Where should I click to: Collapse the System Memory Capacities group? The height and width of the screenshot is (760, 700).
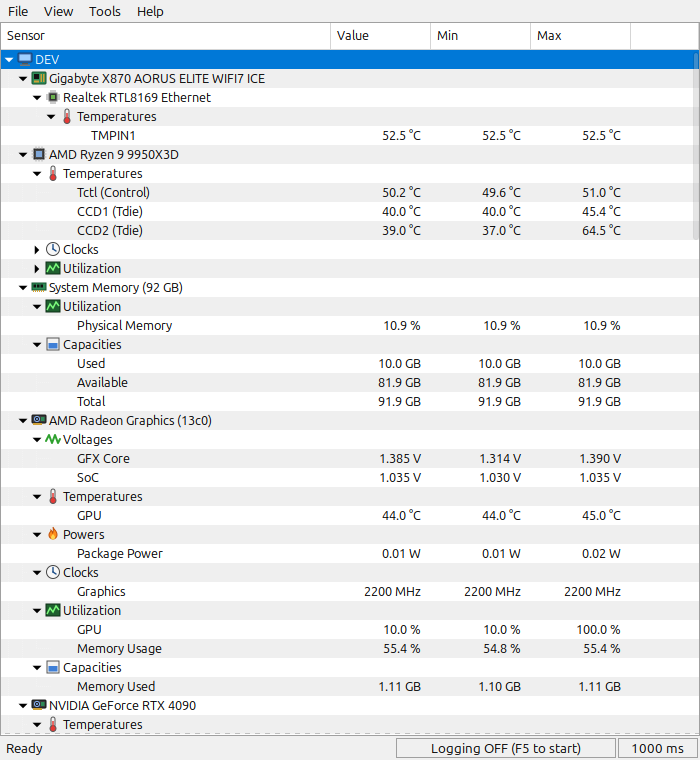coord(37,345)
